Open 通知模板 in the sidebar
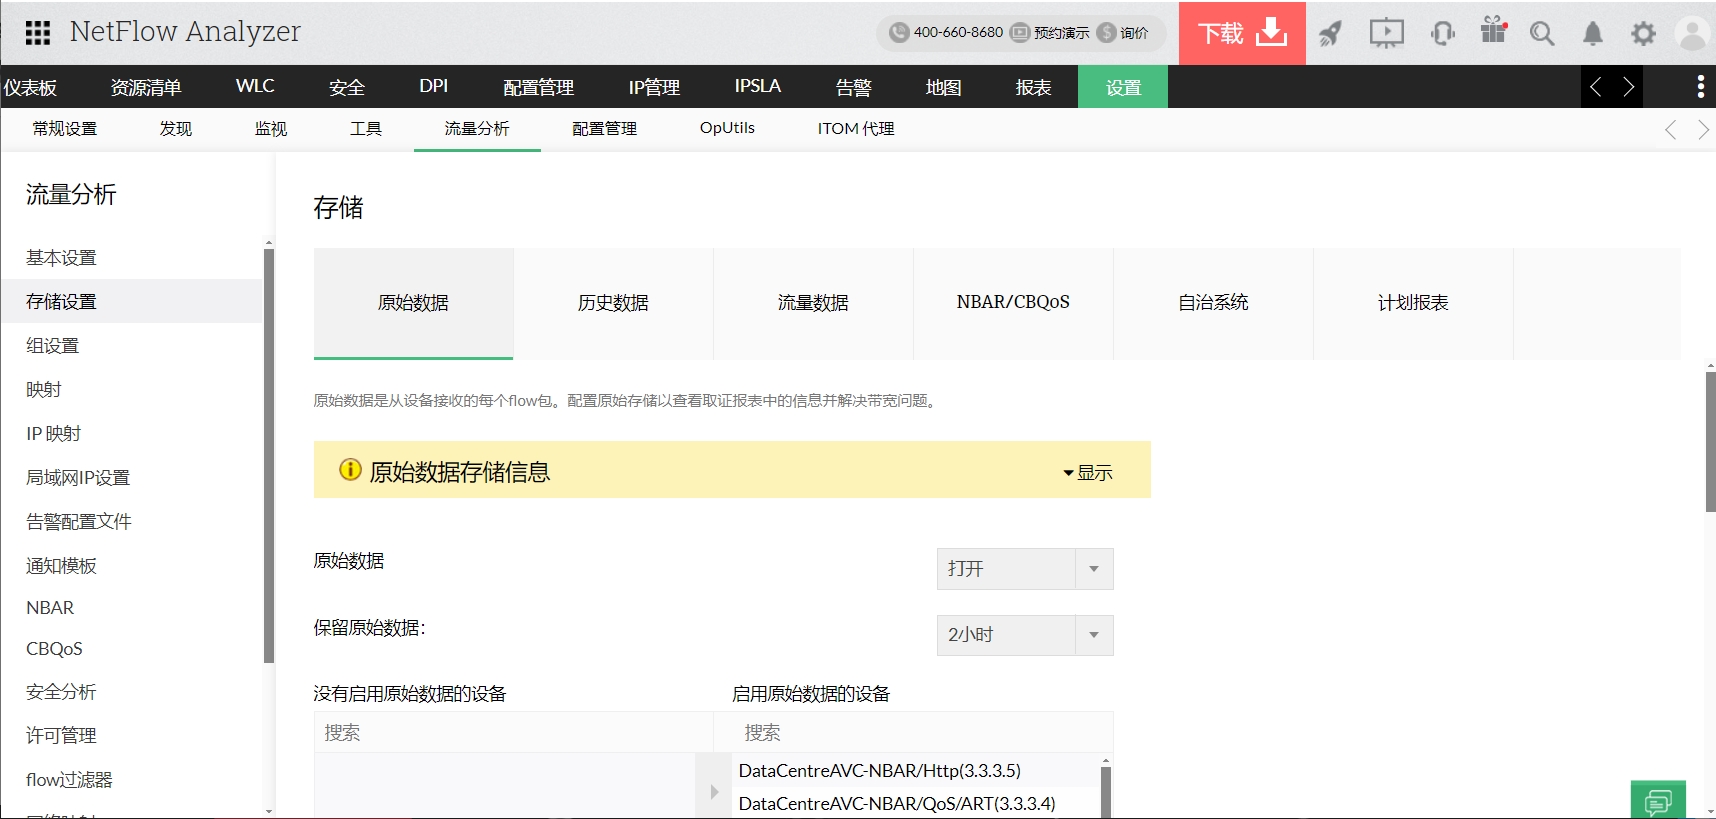Viewport: 1716px width, 819px height. (61, 566)
